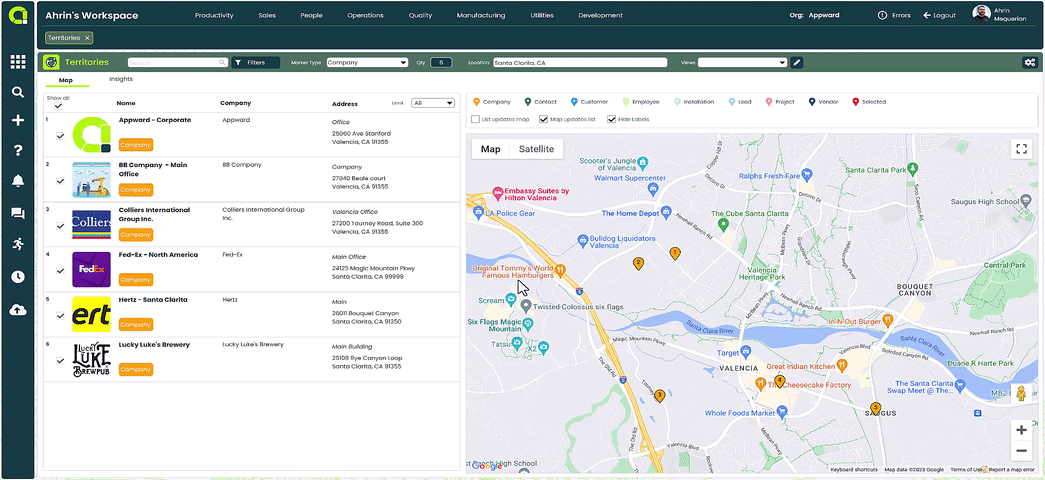The height and width of the screenshot is (480, 1045).
Task: Click Company button on Fed-Ex row
Action: [135, 279]
